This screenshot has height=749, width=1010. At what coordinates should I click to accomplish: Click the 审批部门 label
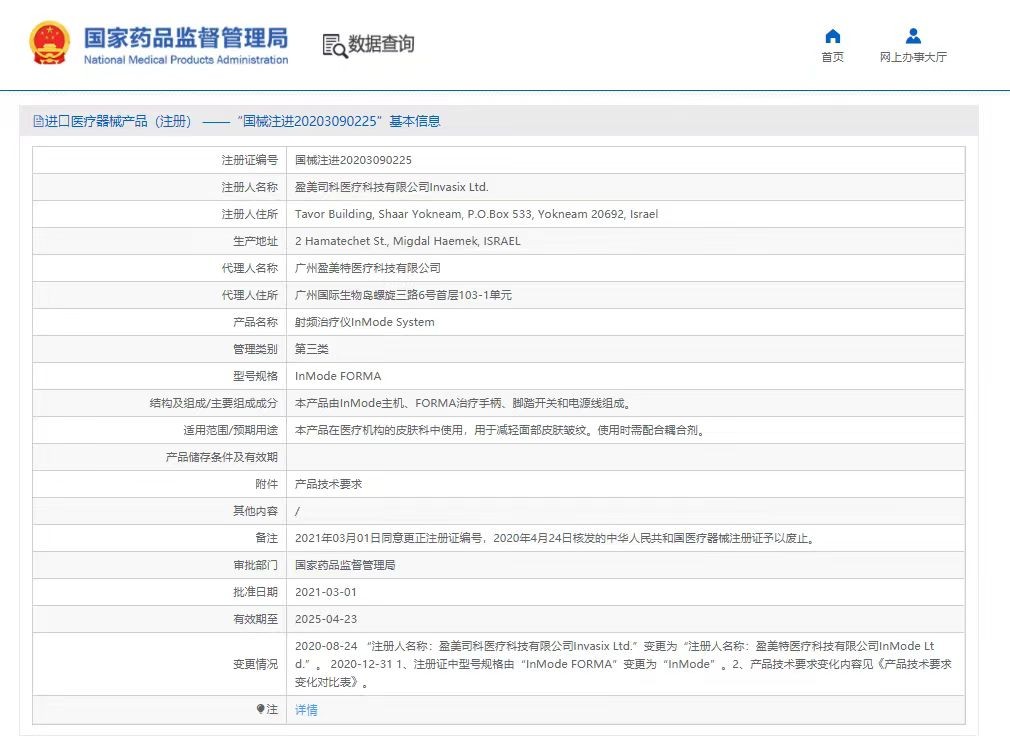tap(255, 565)
